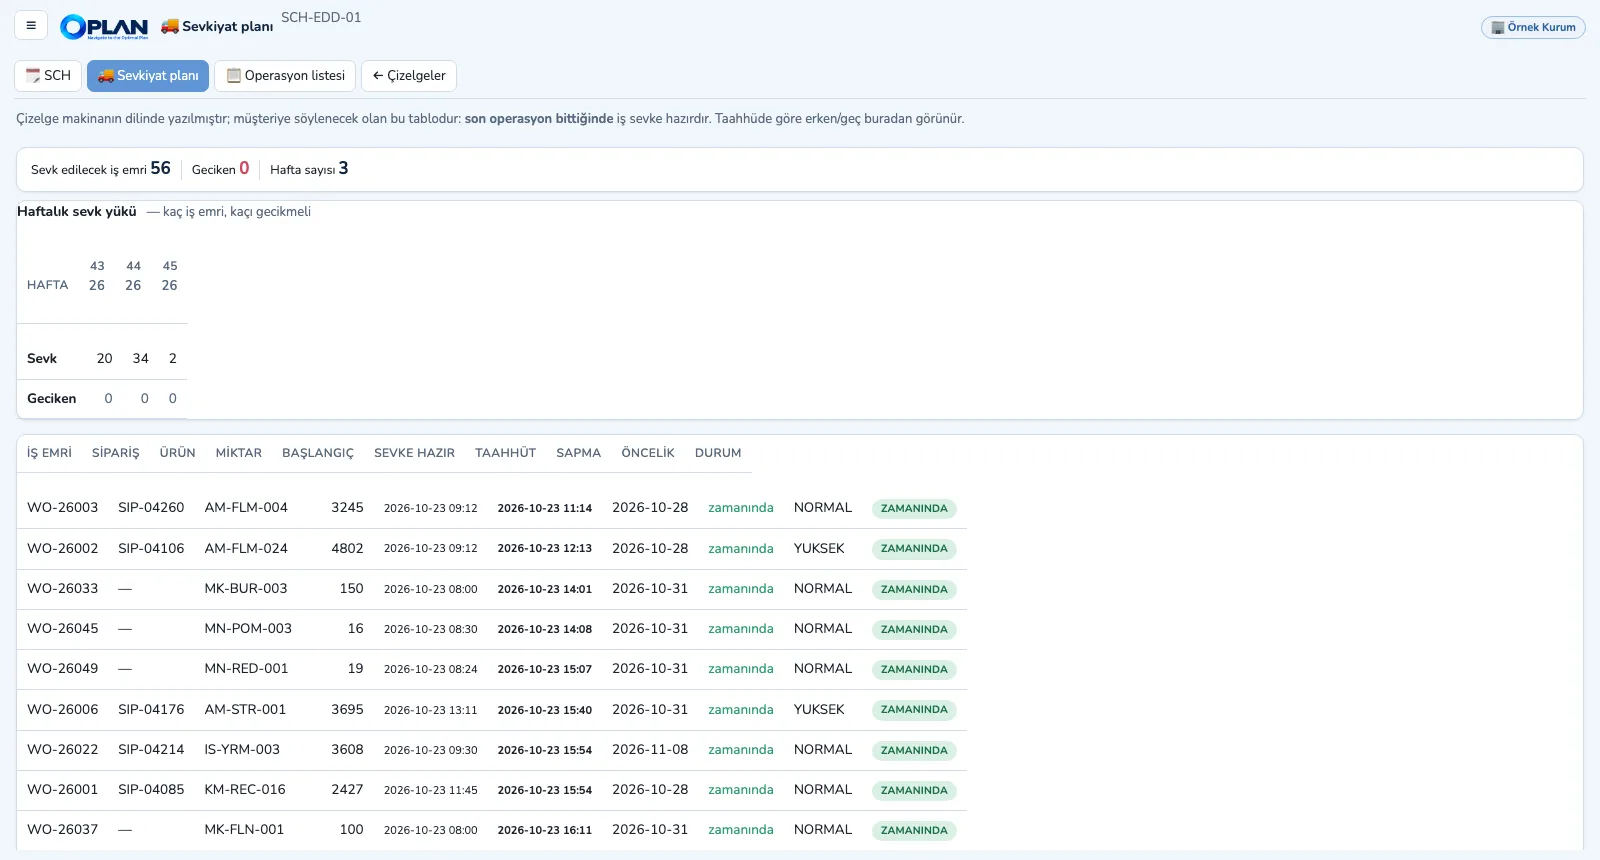Open the hamburger menu

tap(31, 26)
